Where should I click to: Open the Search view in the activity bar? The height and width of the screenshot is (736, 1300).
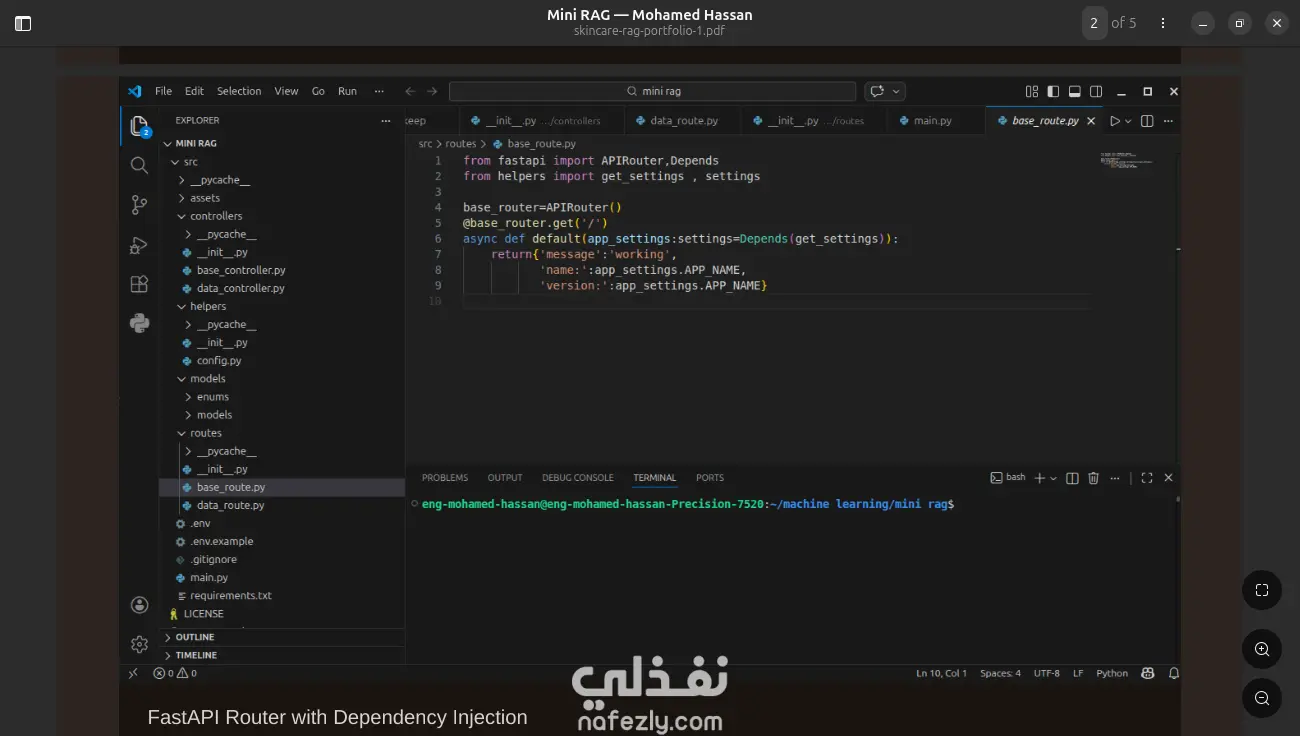coord(139,165)
